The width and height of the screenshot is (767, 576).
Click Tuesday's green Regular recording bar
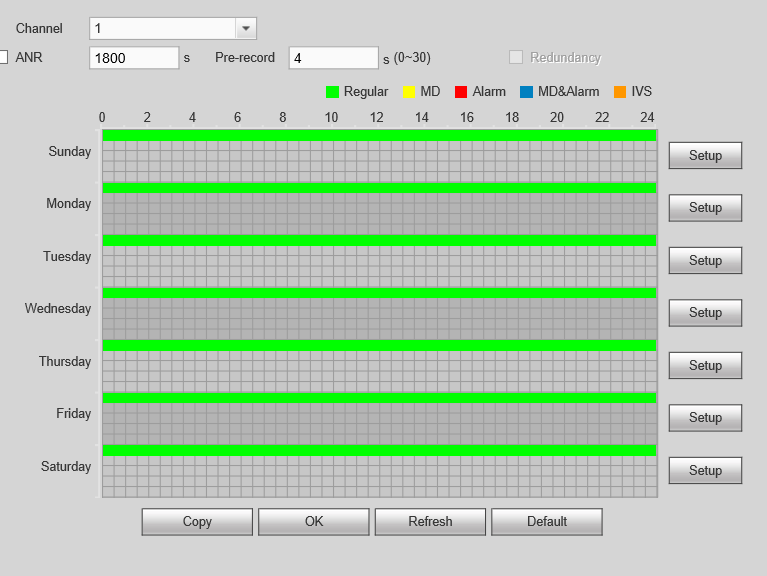[x=379, y=240]
